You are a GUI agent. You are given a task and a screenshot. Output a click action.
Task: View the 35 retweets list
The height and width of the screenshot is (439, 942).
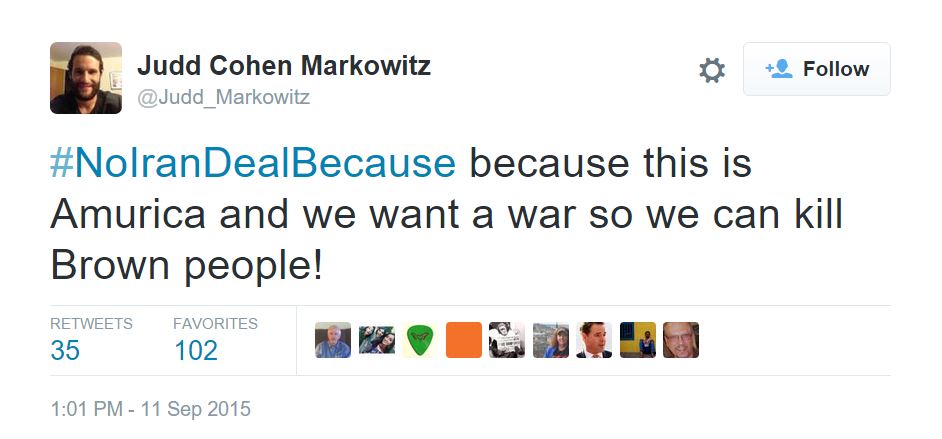(x=65, y=351)
